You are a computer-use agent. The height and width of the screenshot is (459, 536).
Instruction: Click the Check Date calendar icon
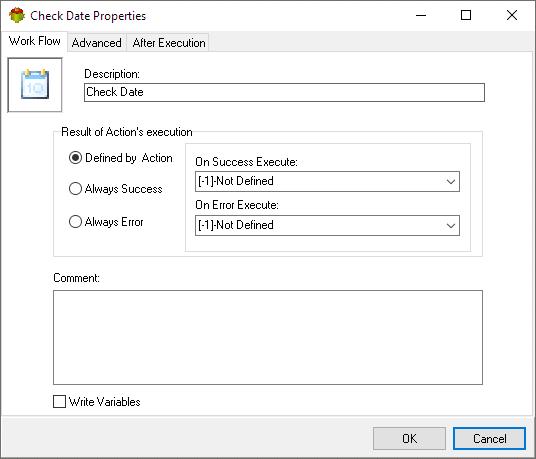[x=35, y=84]
